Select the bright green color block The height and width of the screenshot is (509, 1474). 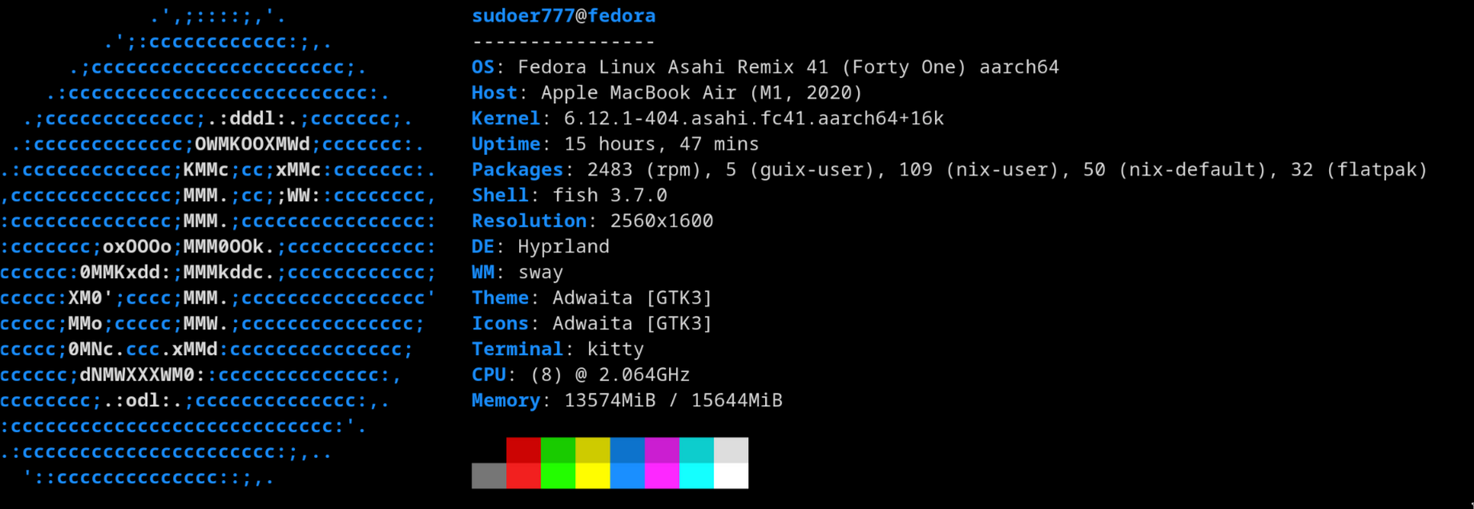pyautogui.click(x=558, y=475)
